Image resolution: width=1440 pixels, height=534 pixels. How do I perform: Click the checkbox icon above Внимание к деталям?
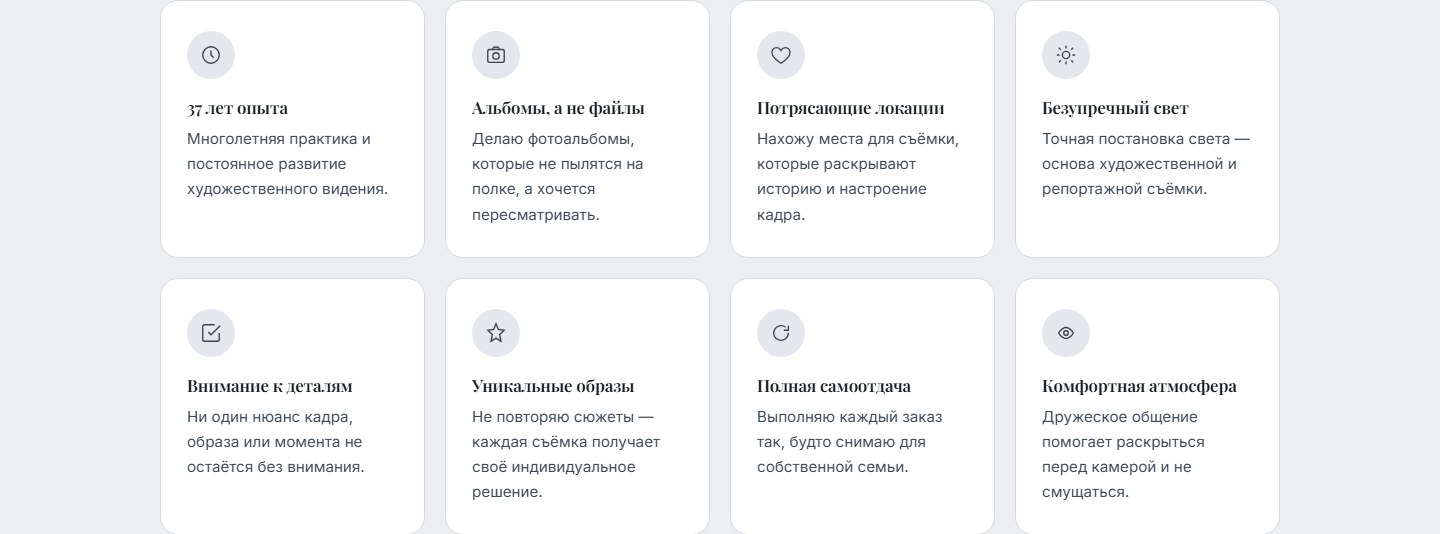(211, 333)
